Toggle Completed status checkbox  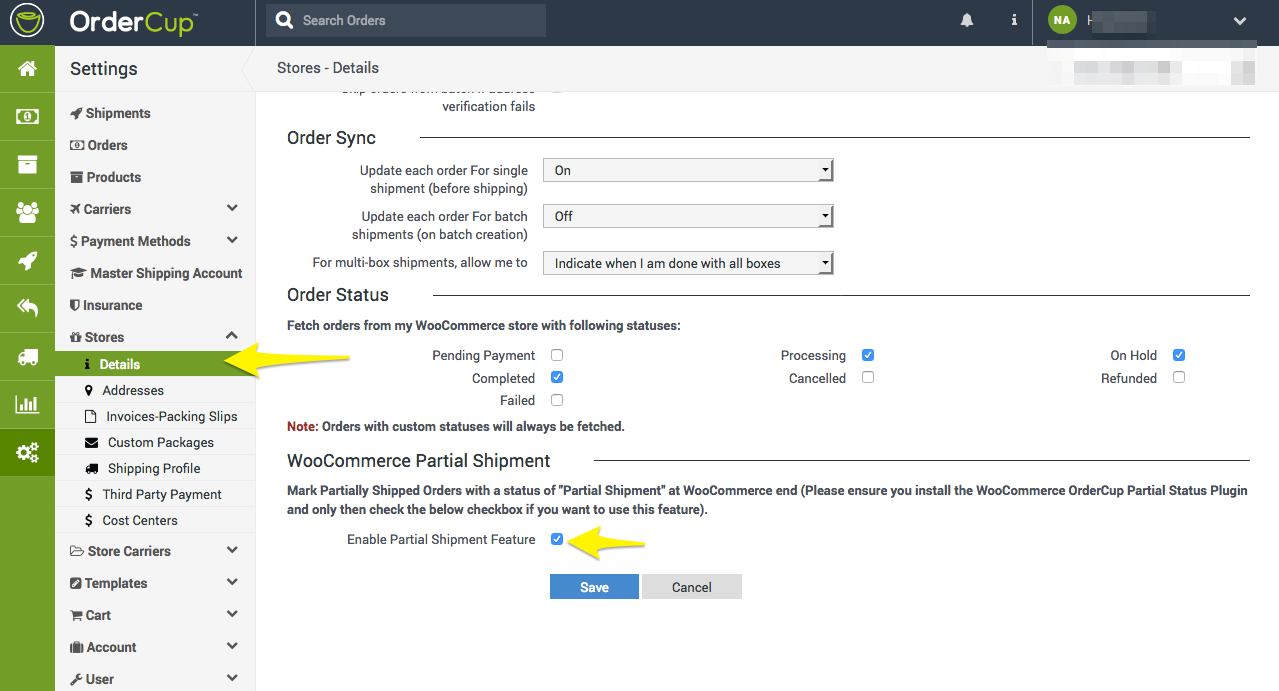[557, 378]
